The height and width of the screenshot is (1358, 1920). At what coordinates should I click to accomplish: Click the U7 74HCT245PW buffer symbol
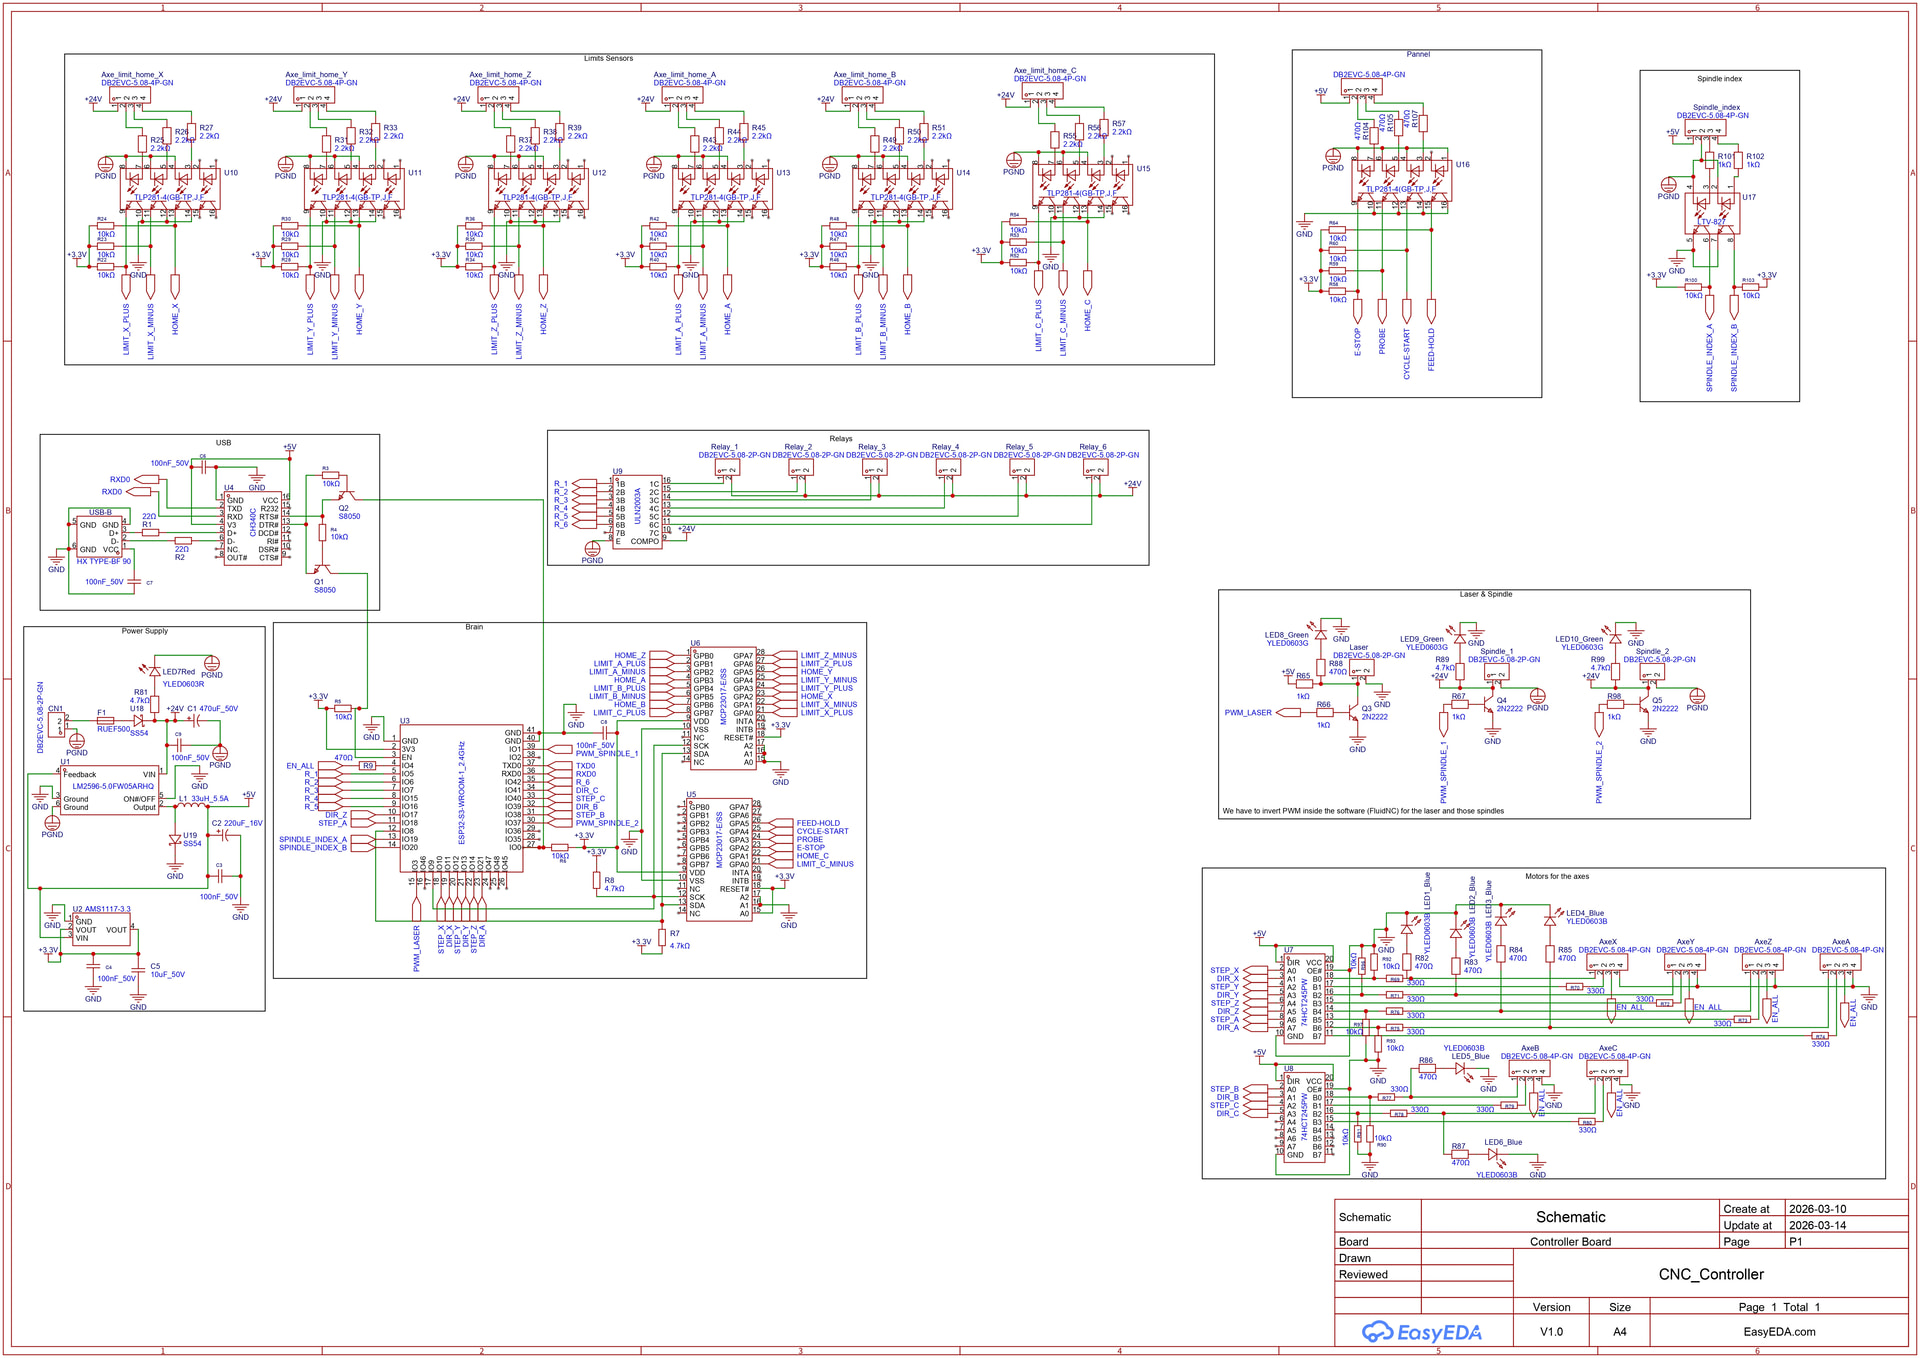pos(1304,1000)
